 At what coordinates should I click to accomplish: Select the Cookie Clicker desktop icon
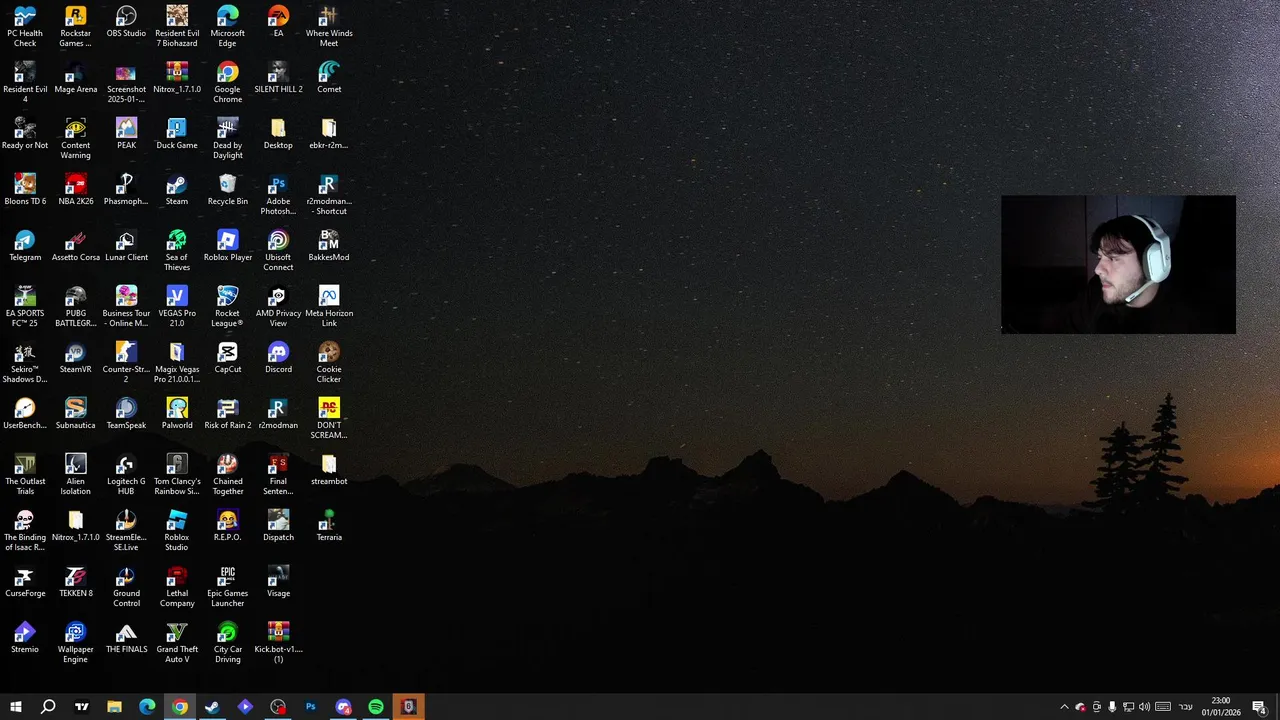coord(329,362)
